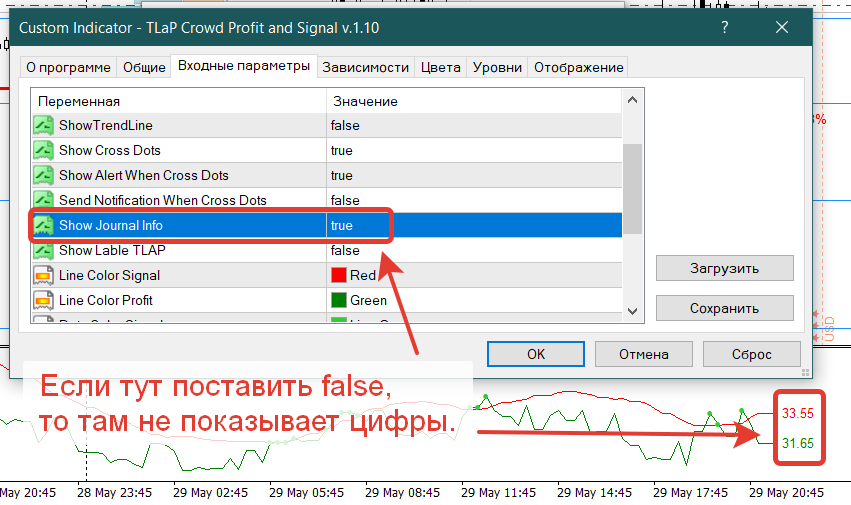Click the 29 May 11:45 time axis label
This screenshot has width=851, height=505.
pyautogui.click(x=498, y=493)
